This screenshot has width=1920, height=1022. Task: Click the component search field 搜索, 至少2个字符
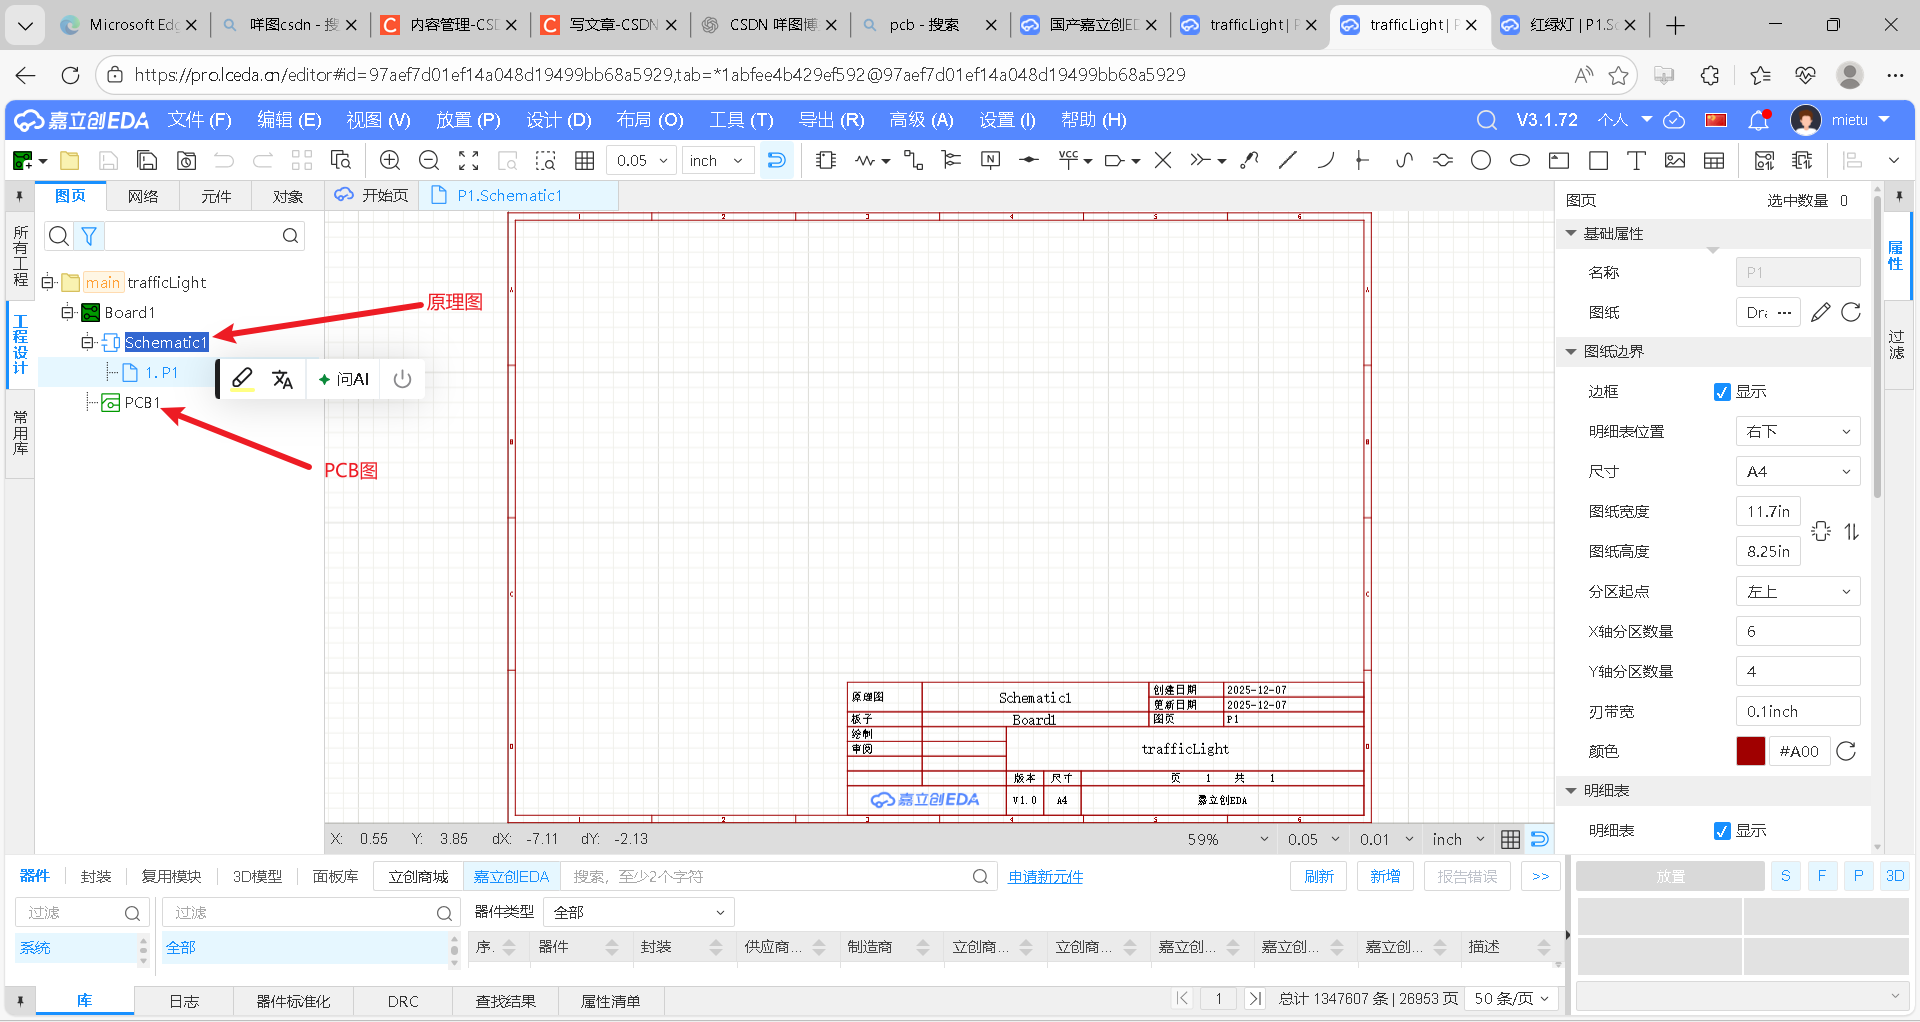click(x=766, y=876)
